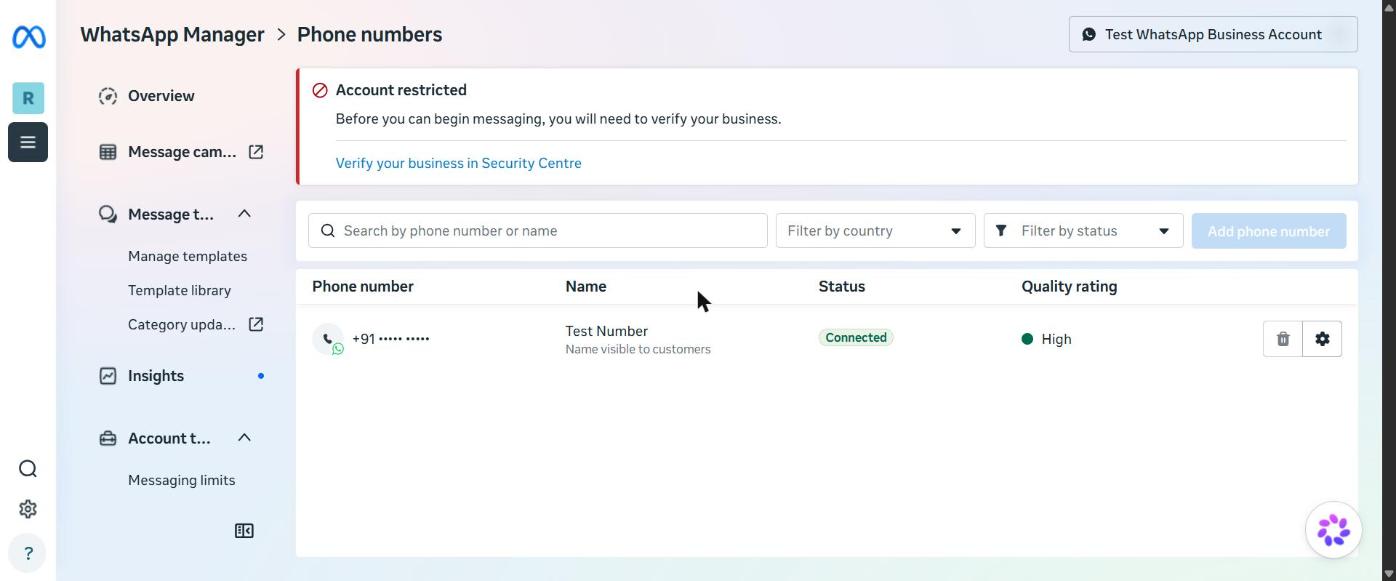The height and width of the screenshot is (581, 1396).
Task: Open settings for the Test Number row
Action: 1322,339
